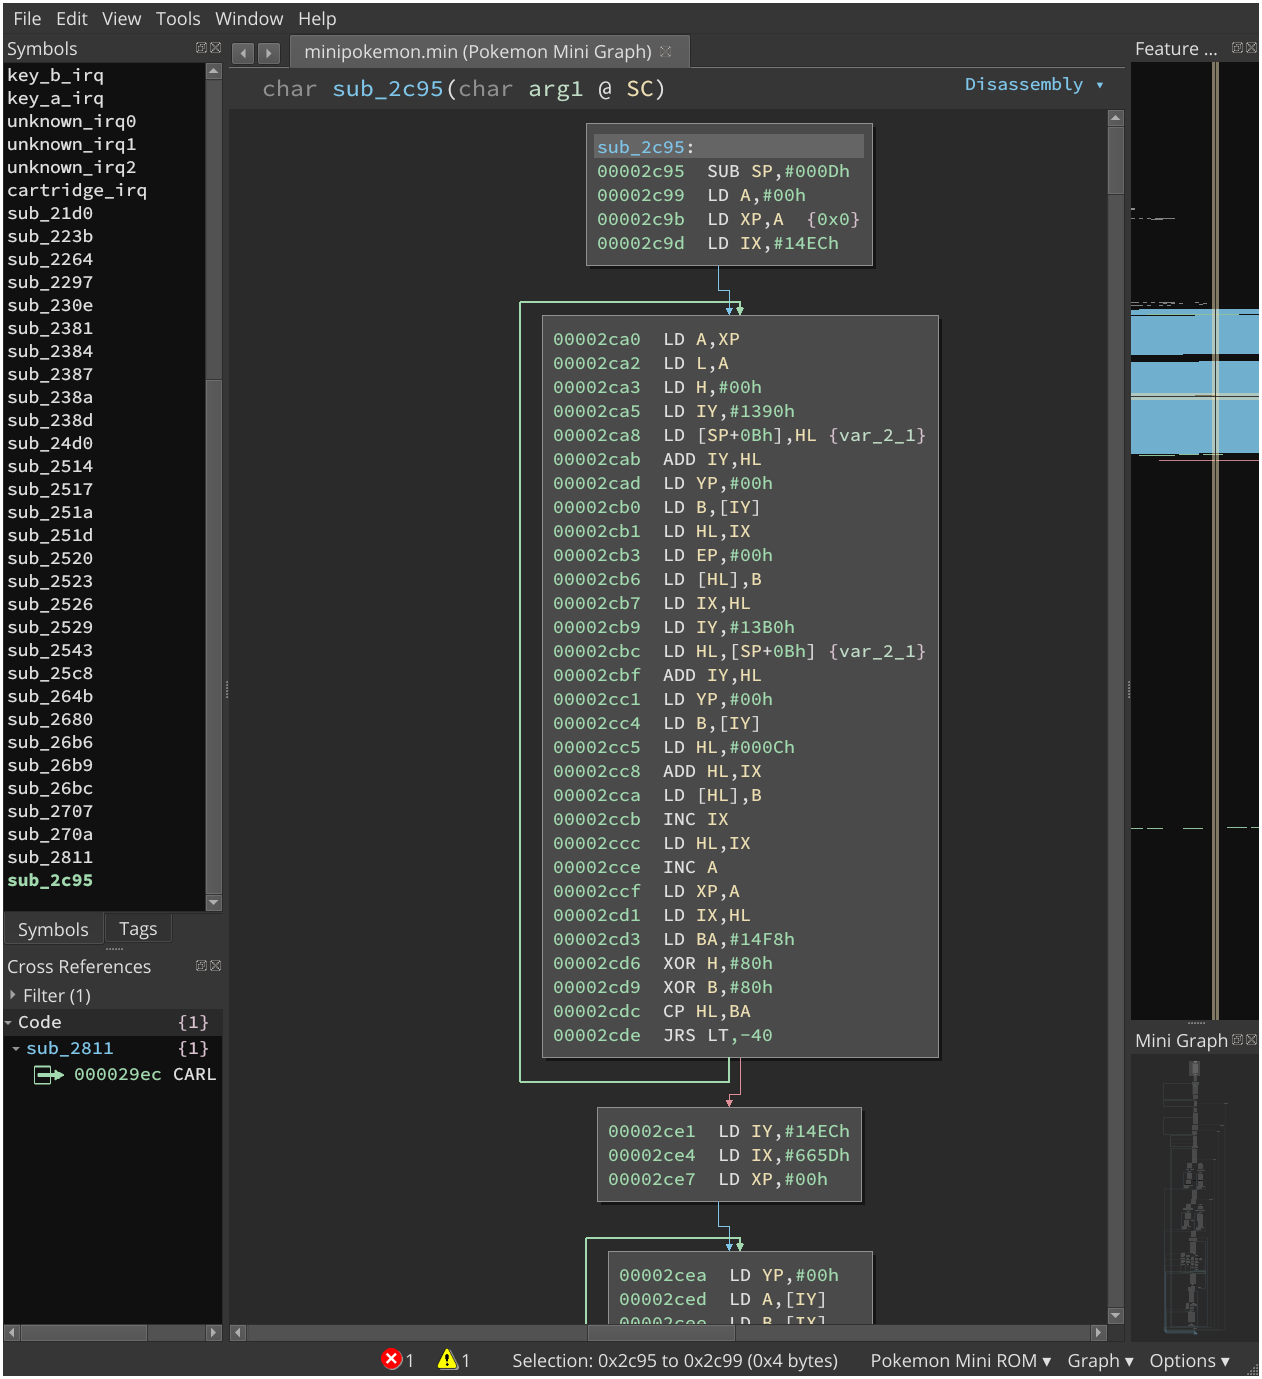Select cartridge_irq in the Symbols list

[x=77, y=191]
